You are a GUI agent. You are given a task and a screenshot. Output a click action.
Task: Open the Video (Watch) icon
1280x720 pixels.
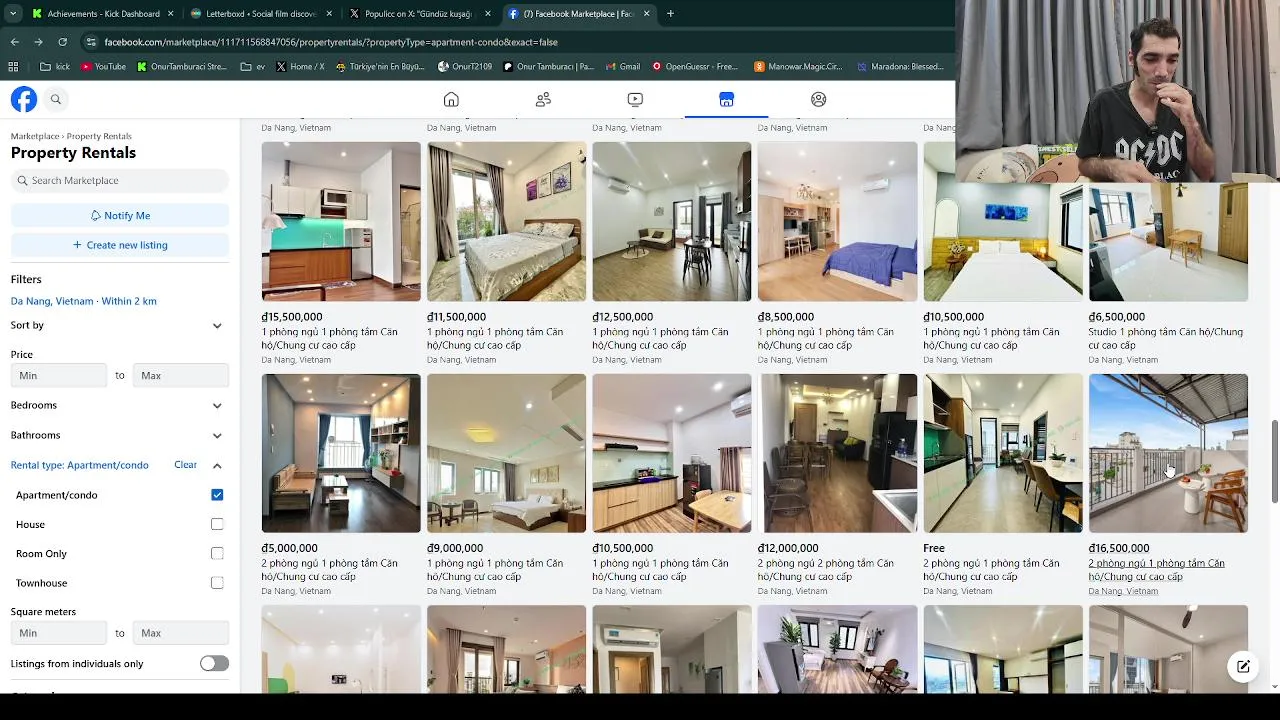[635, 99]
